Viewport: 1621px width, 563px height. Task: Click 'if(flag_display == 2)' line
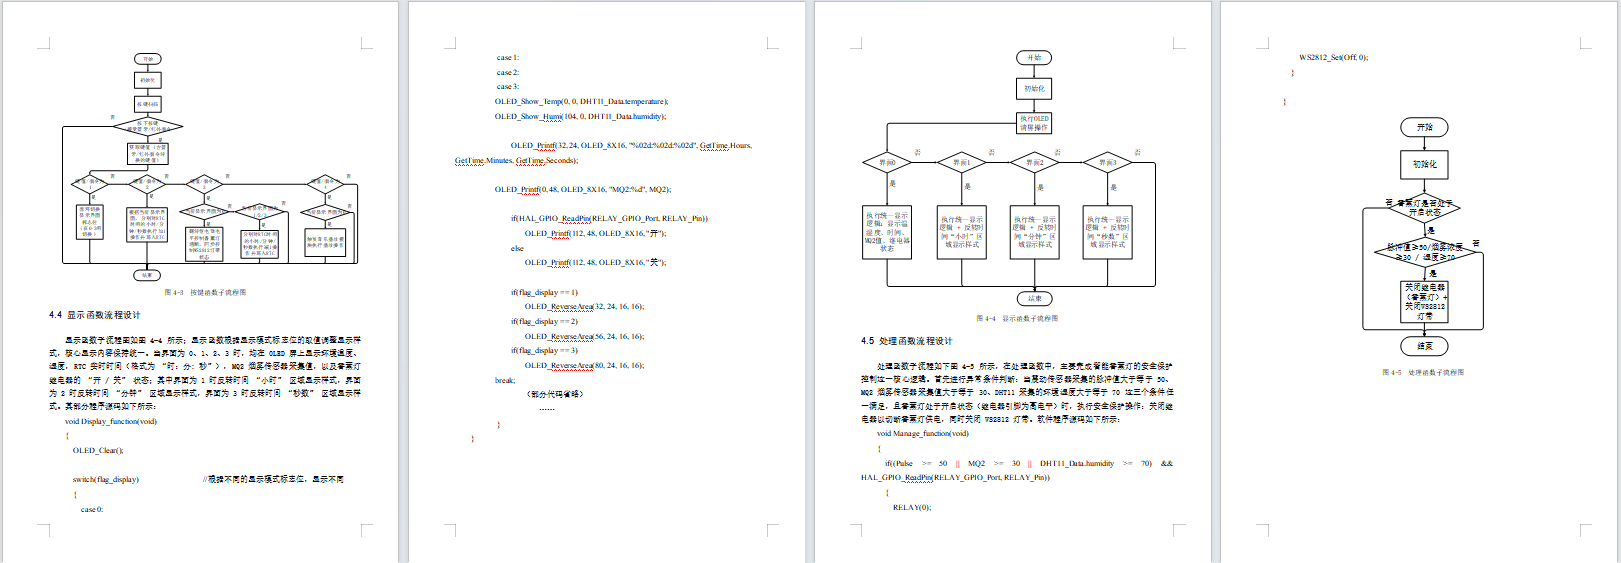pyautogui.click(x=544, y=321)
